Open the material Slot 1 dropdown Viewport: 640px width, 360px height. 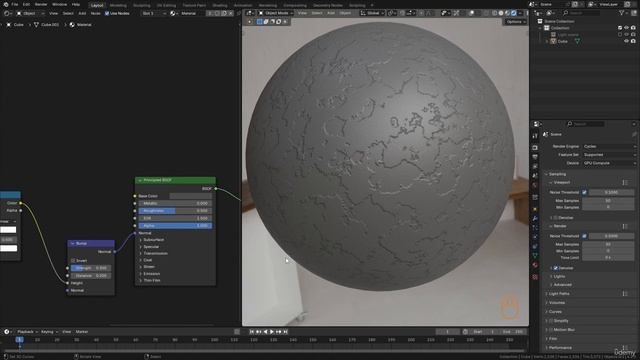coord(154,13)
